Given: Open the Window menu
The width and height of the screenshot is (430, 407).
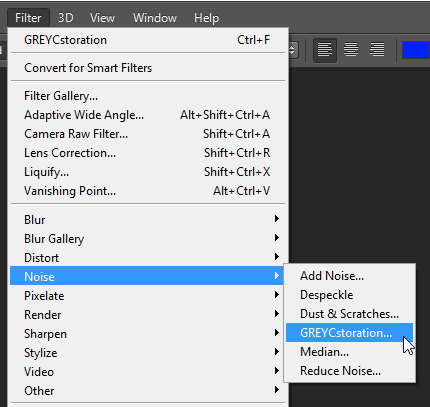Looking at the screenshot, I should click(155, 18).
